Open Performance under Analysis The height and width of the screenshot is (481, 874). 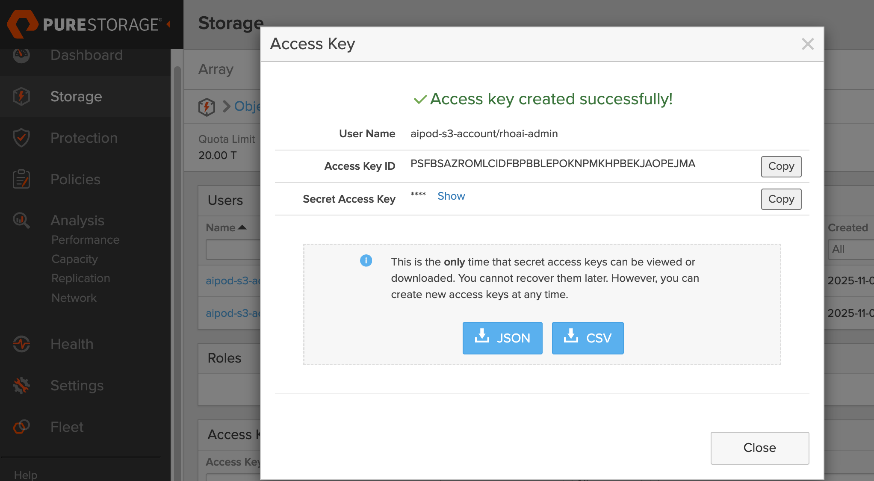[x=85, y=240]
